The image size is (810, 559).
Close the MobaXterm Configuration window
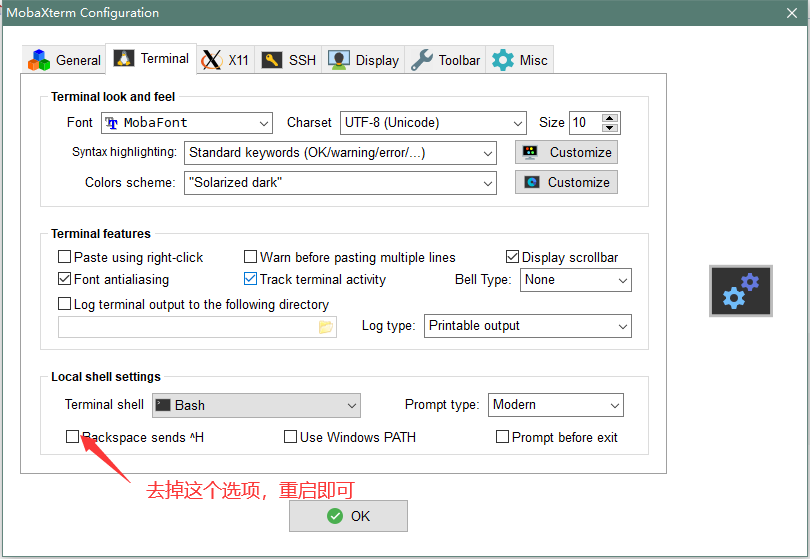tap(792, 13)
